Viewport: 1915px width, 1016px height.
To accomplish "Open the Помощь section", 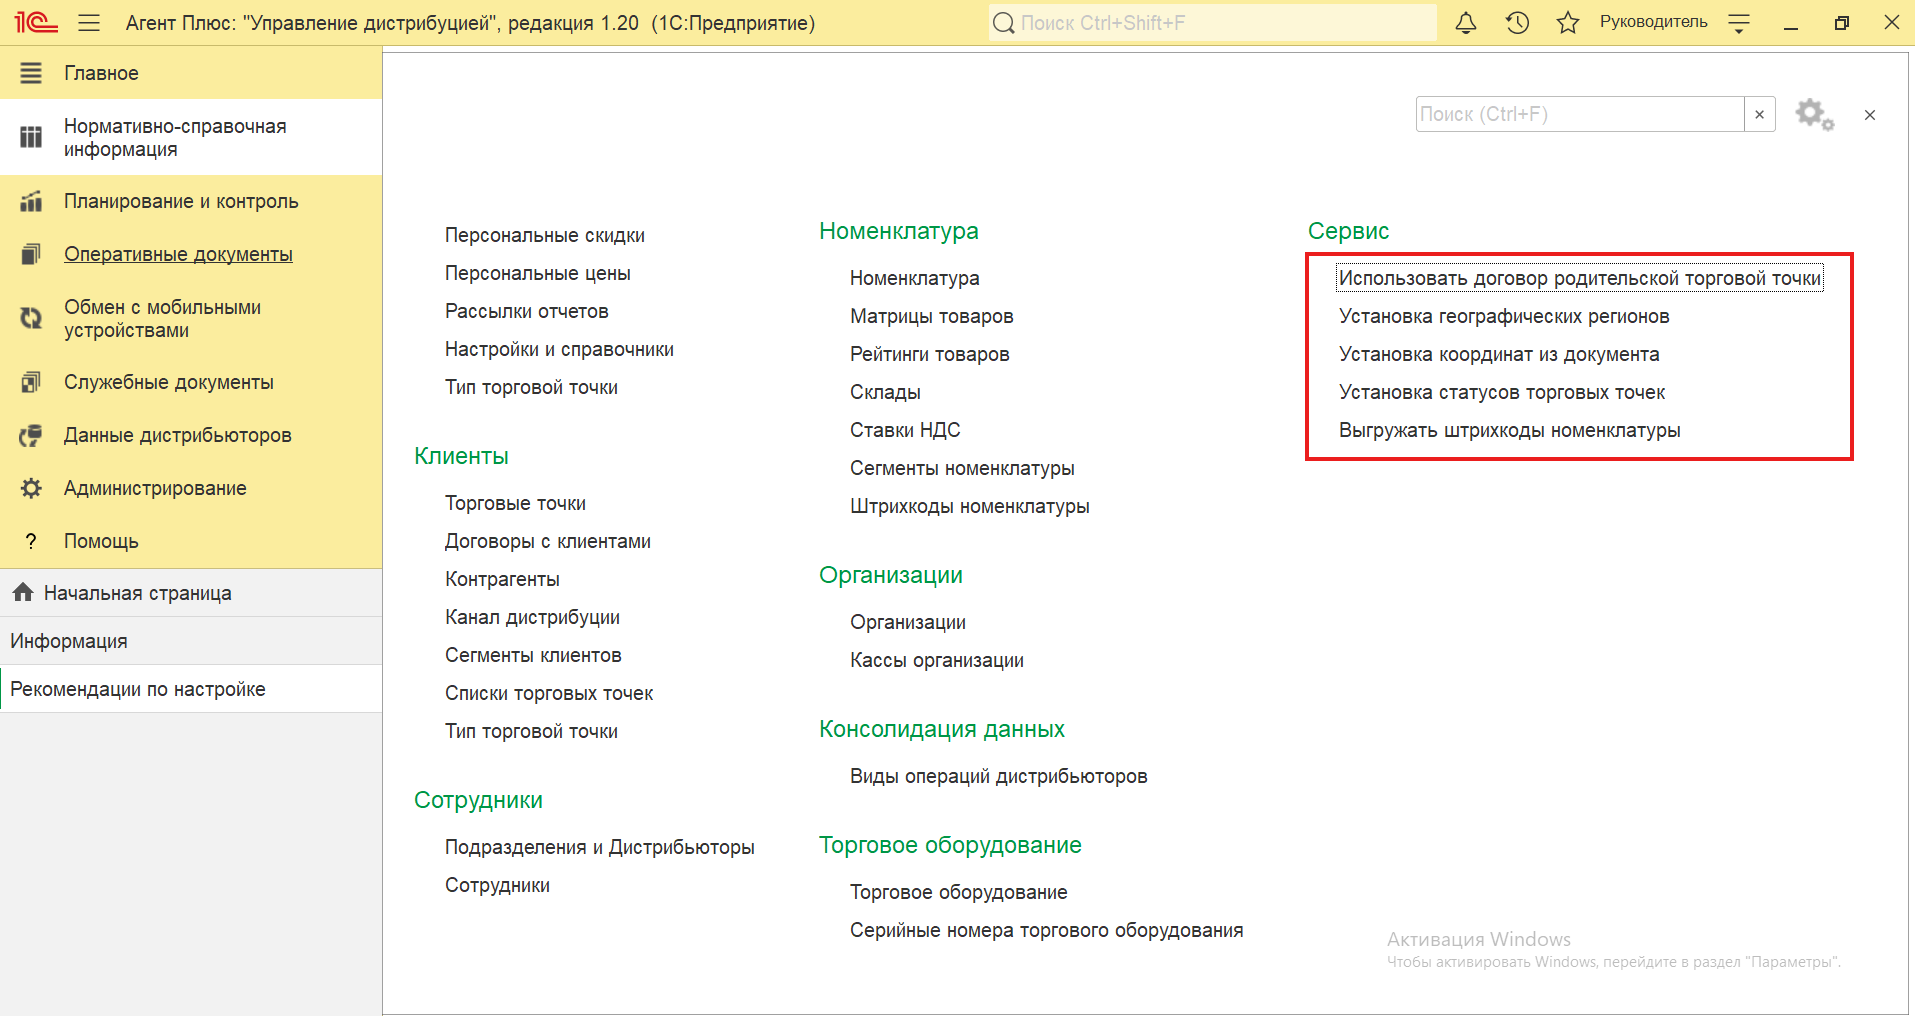I will coord(101,541).
